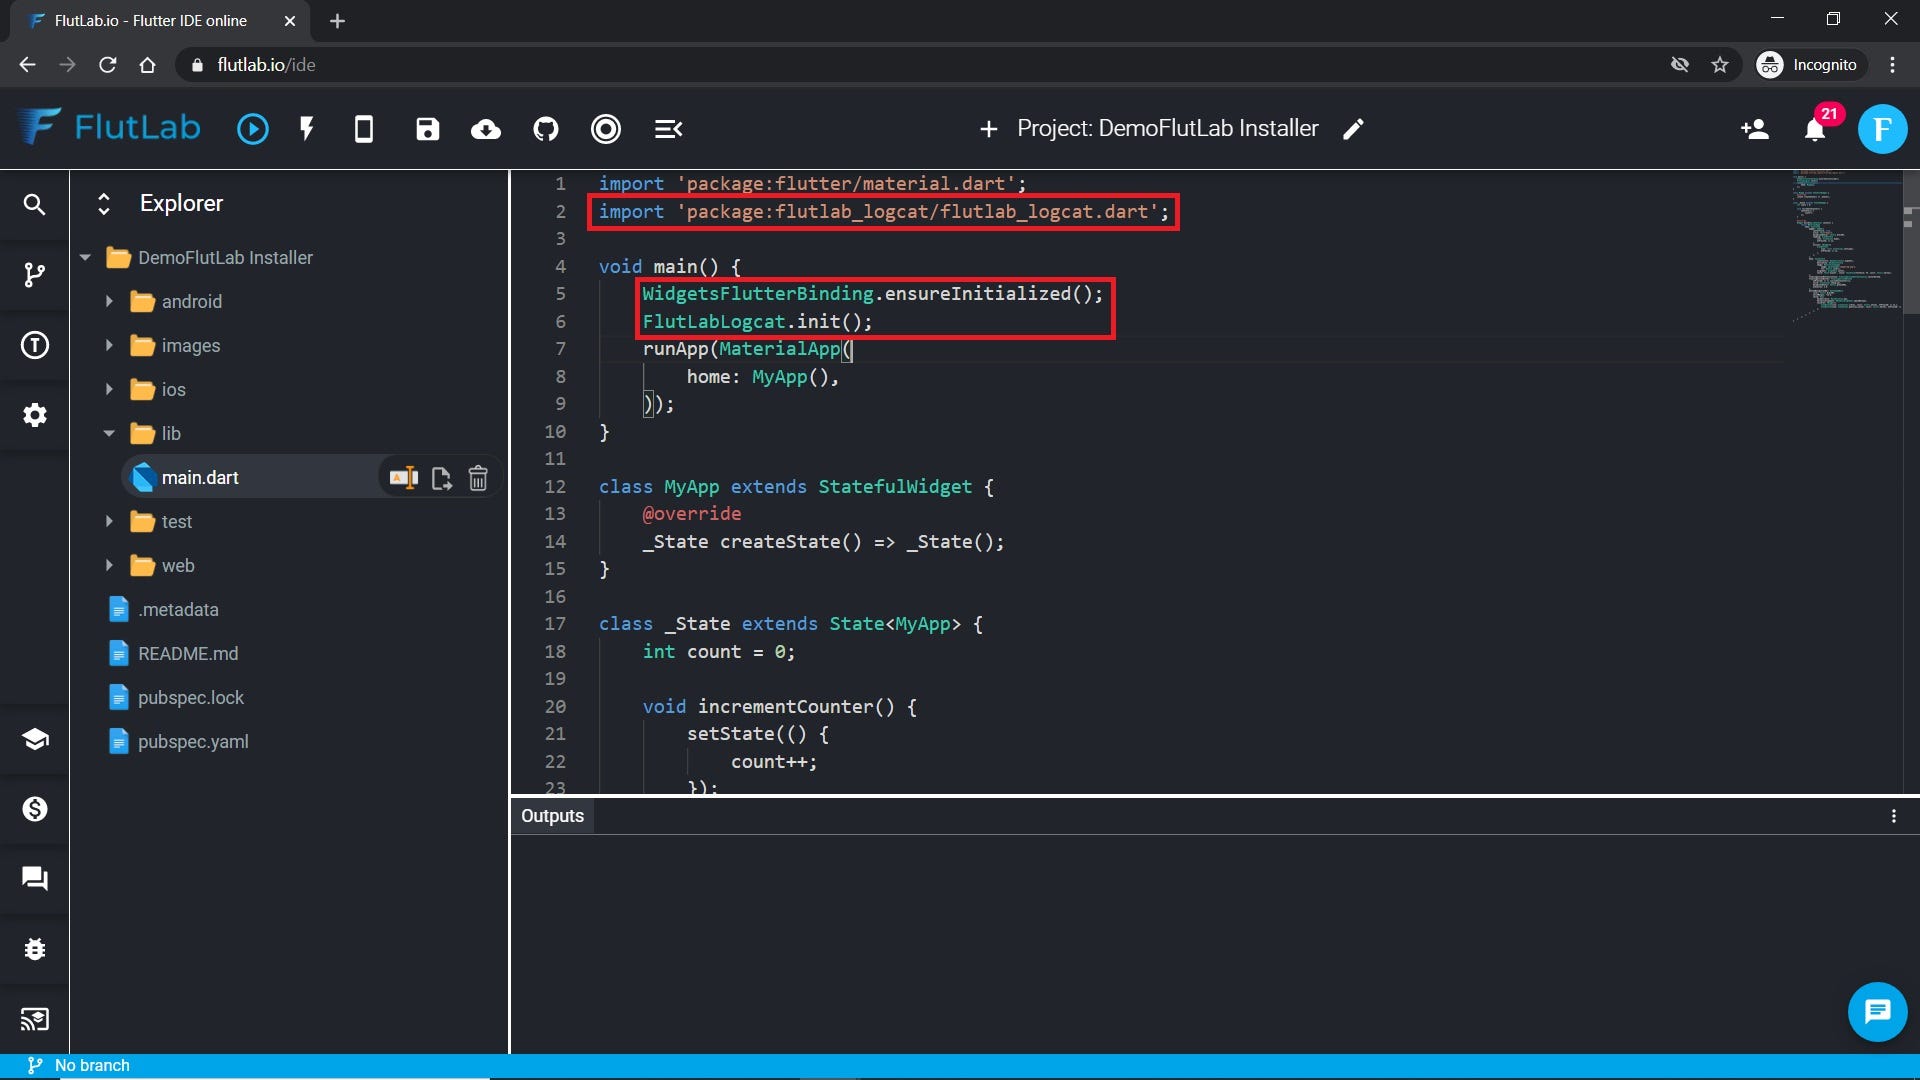Click the cloud download icon
This screenshot has height=1080, width=1920.
click(x=486, y=129)
